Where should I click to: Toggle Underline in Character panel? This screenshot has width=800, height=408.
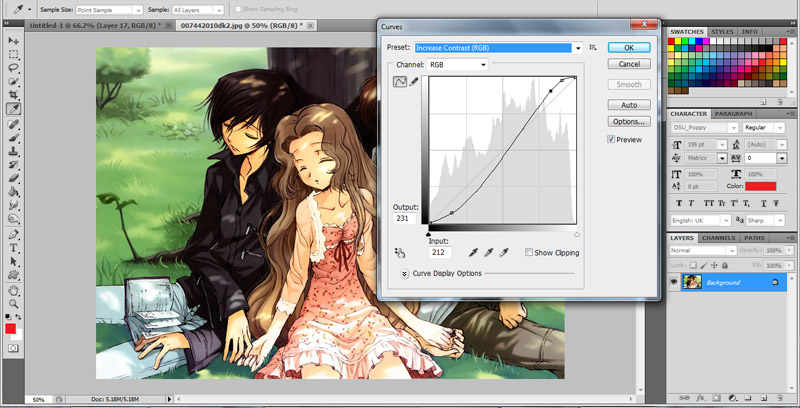(763, 203)
